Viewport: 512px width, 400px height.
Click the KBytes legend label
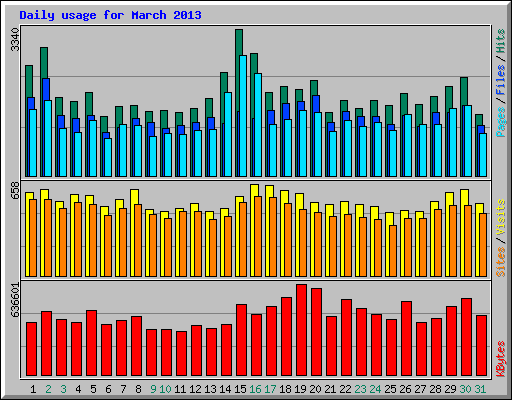[500, 359]
